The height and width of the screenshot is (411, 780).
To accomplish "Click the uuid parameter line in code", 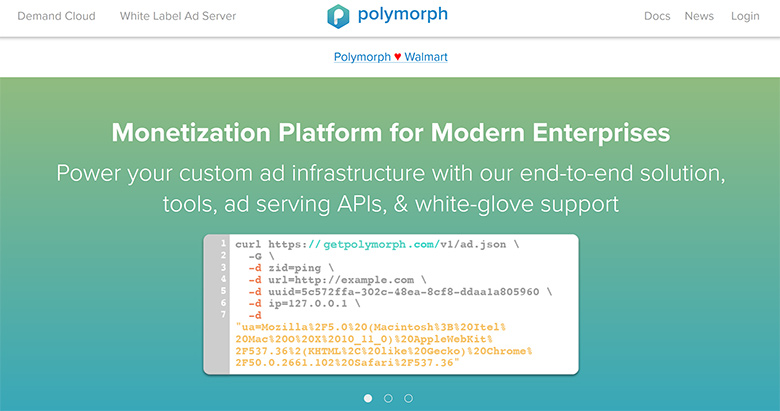I will click(x=400, y=292).
